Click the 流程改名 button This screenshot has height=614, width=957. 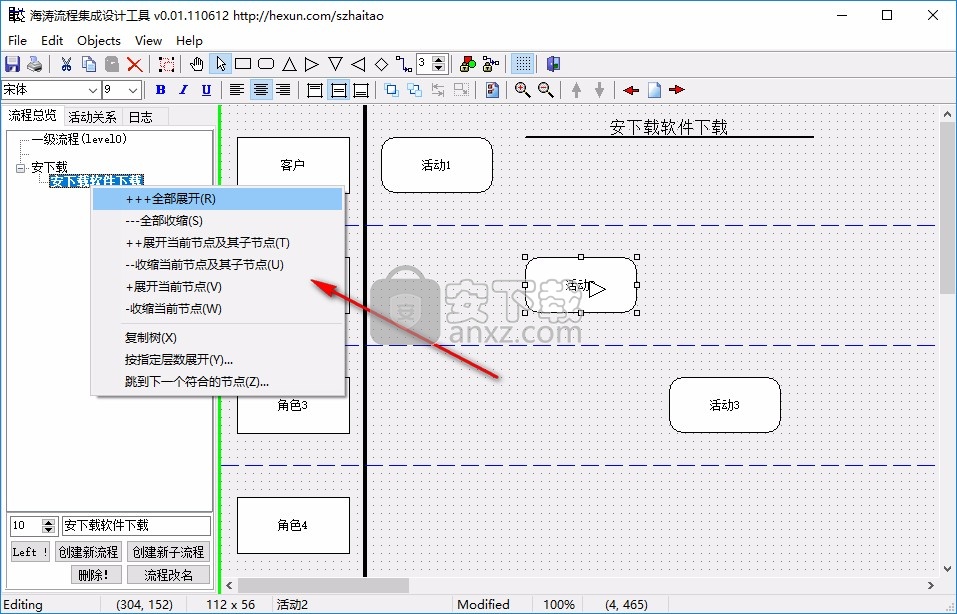click(168, 575)
